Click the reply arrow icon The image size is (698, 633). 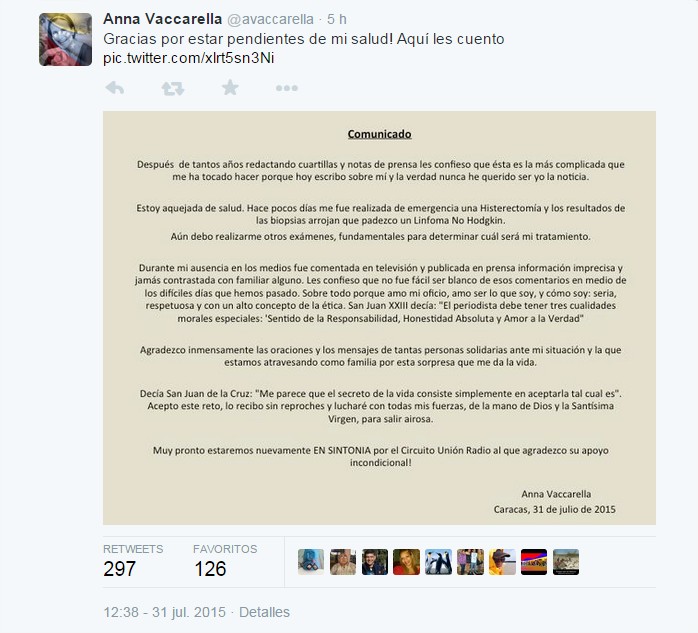coord(115,88)
